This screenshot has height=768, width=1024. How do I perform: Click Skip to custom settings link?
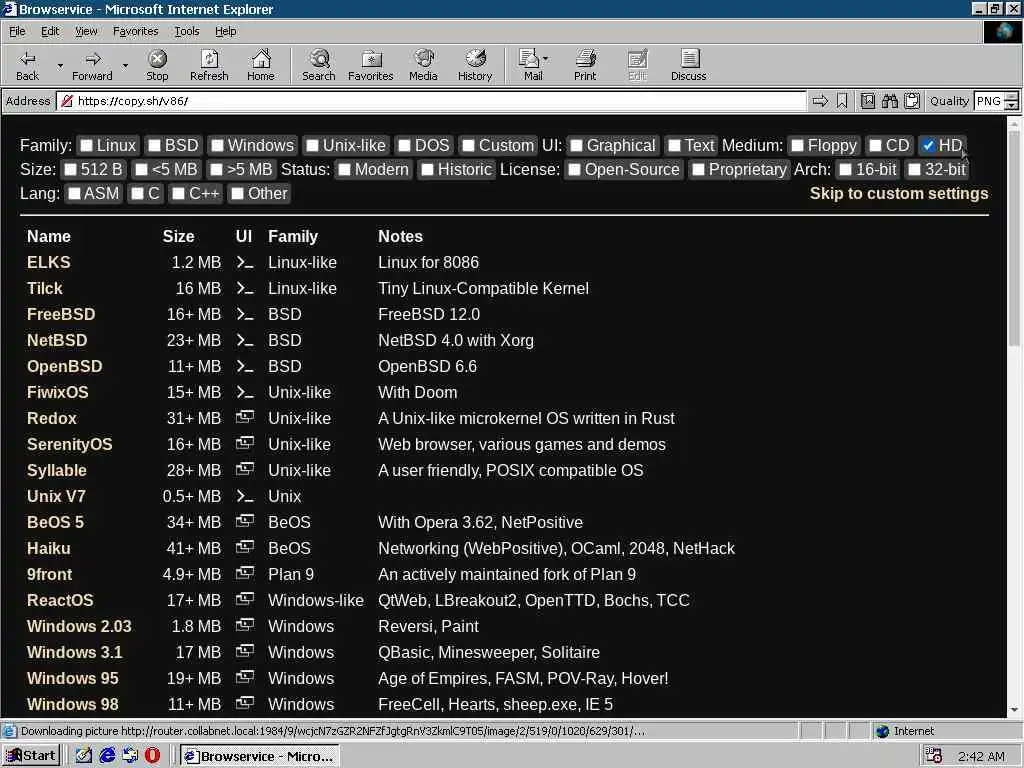coord(899,193)
